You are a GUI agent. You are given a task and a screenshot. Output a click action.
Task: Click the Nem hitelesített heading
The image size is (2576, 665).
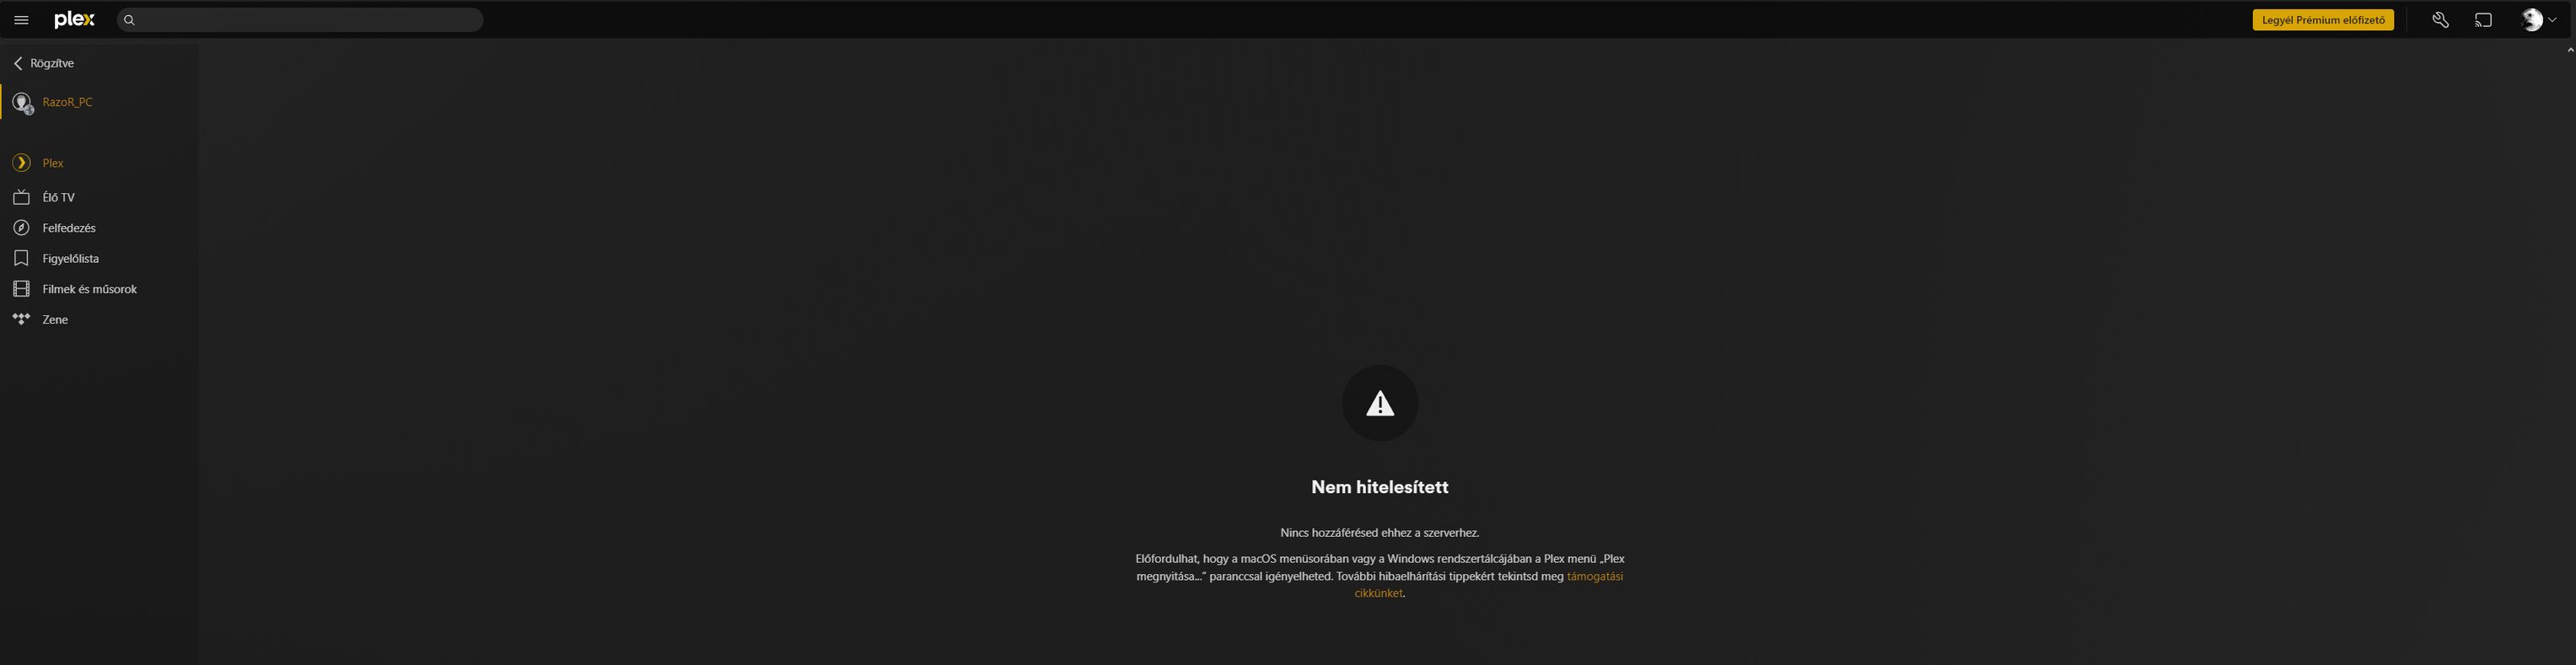[1380, 487]
